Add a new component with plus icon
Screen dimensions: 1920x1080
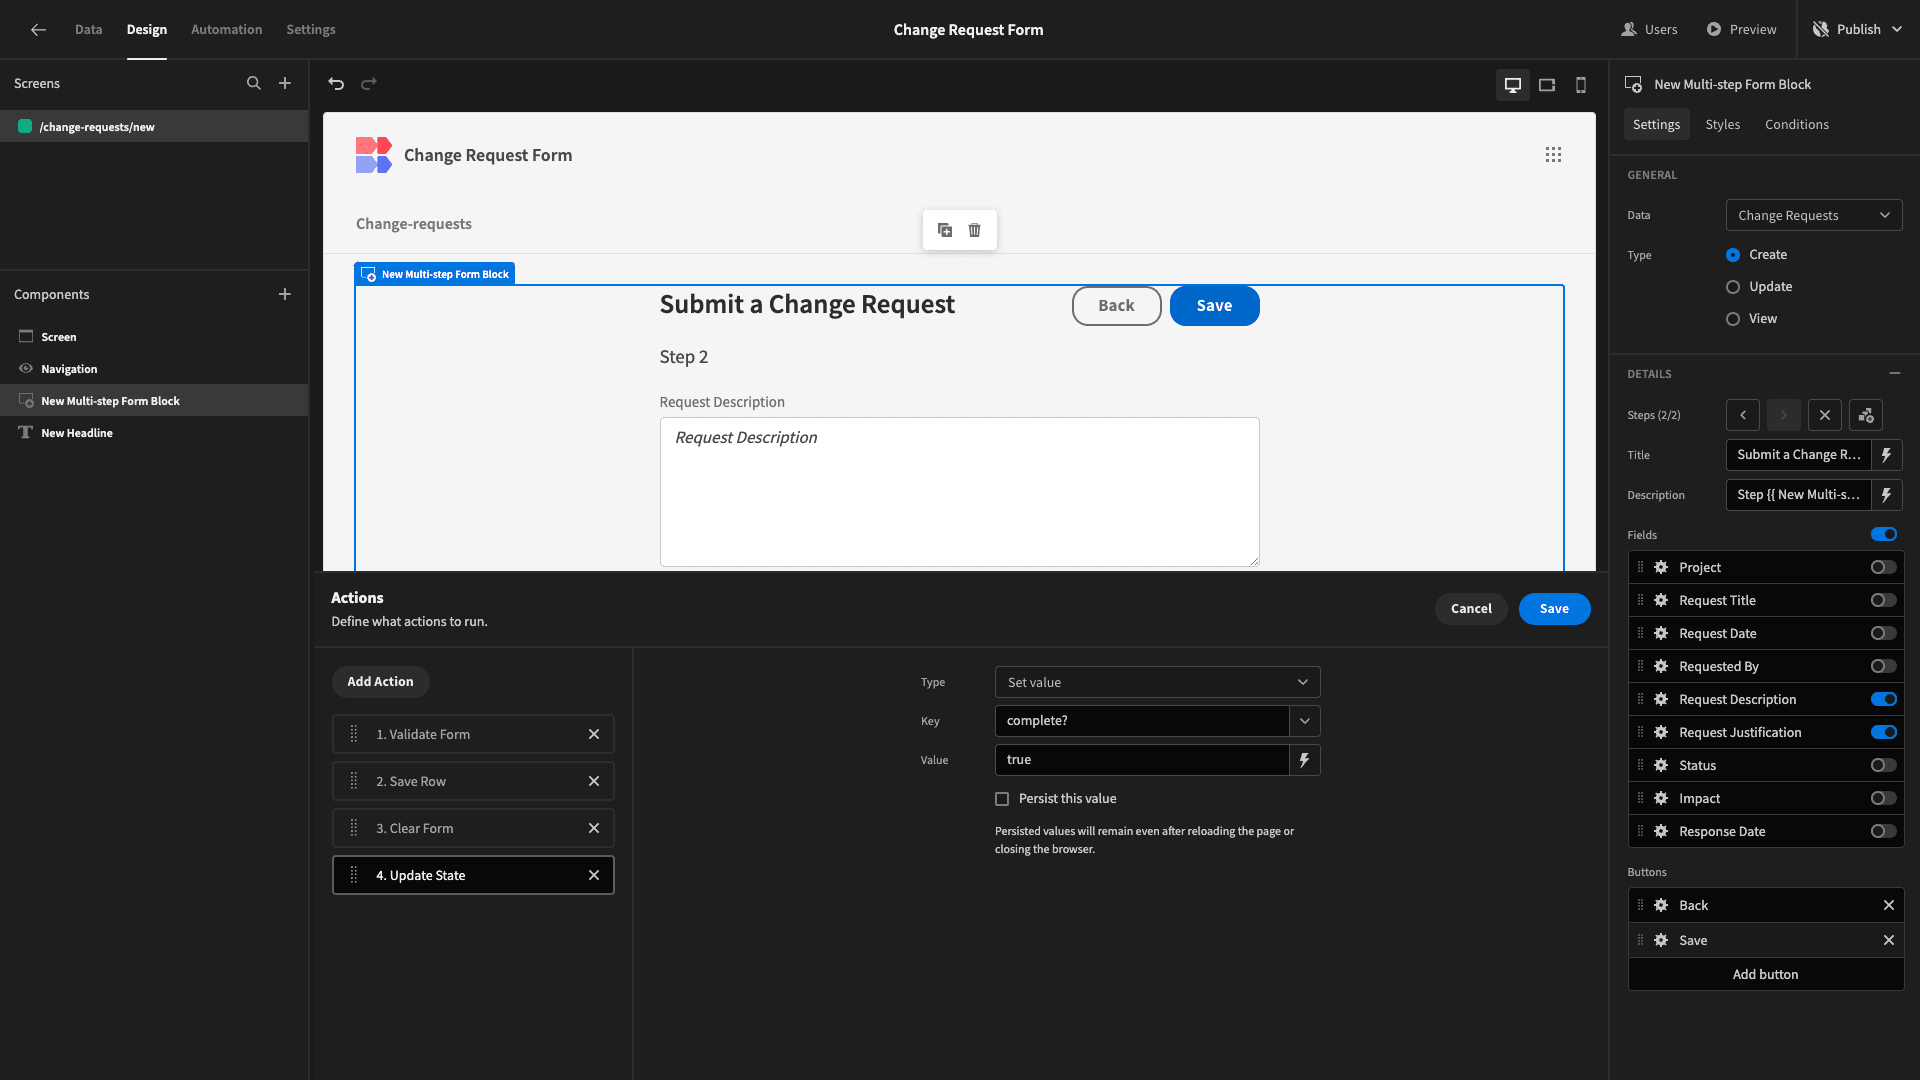tap(285, 294)
